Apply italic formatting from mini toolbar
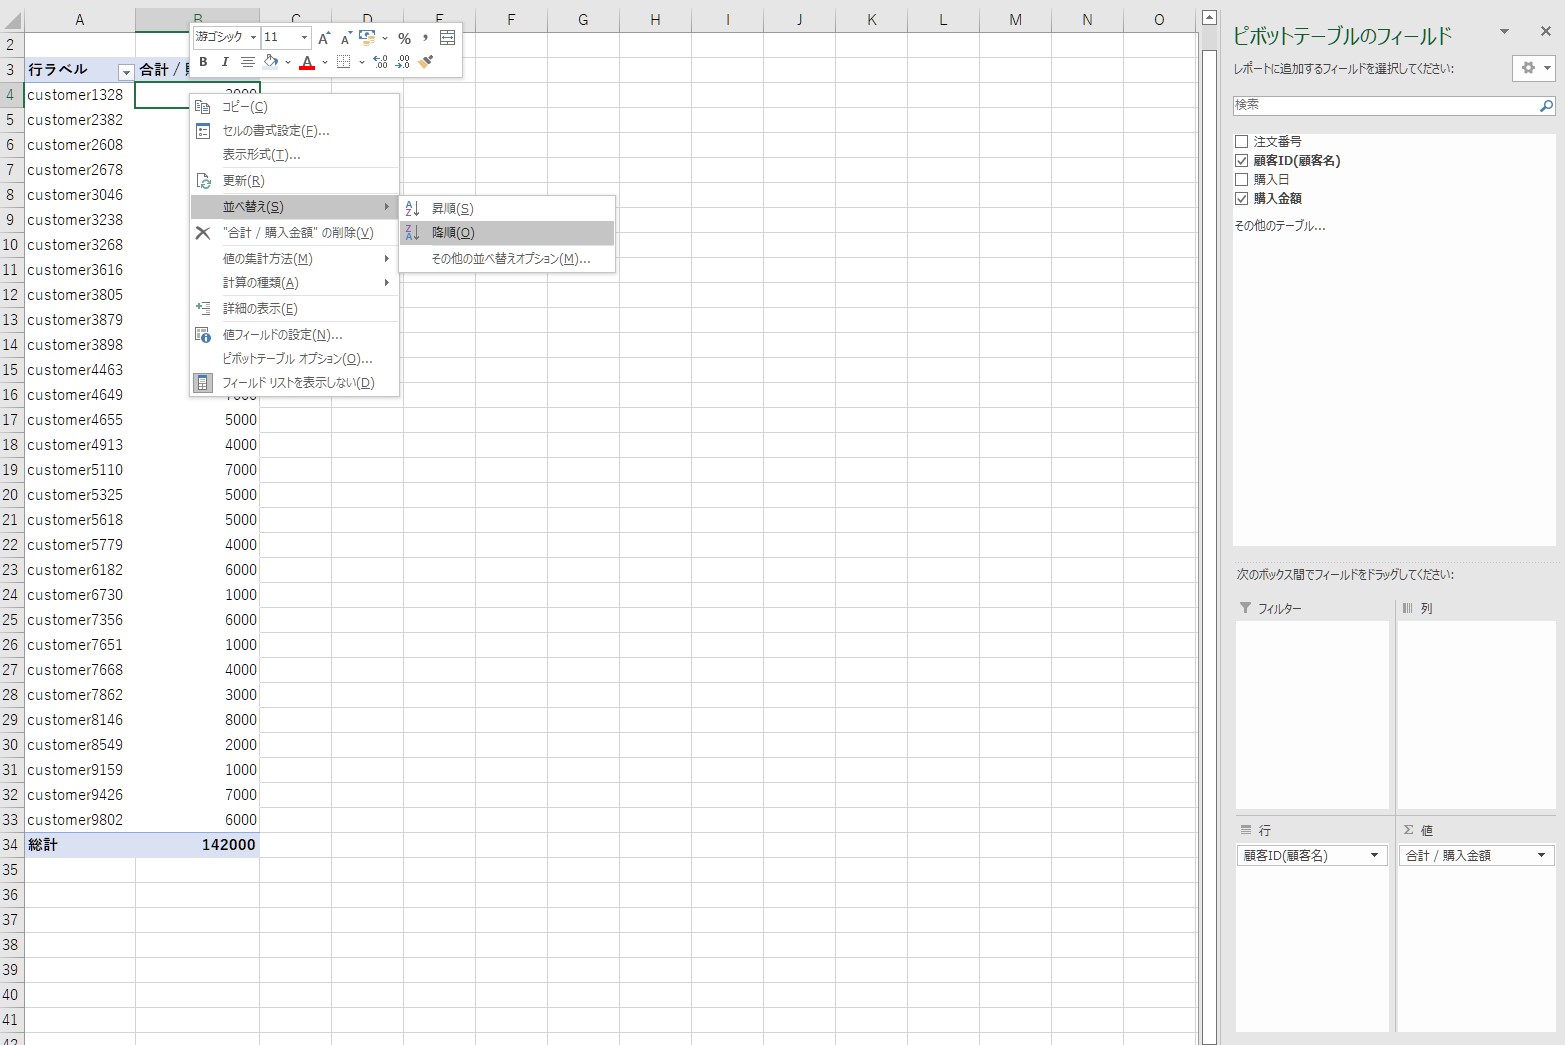Screen dimensions: 1565x1045 225,62
